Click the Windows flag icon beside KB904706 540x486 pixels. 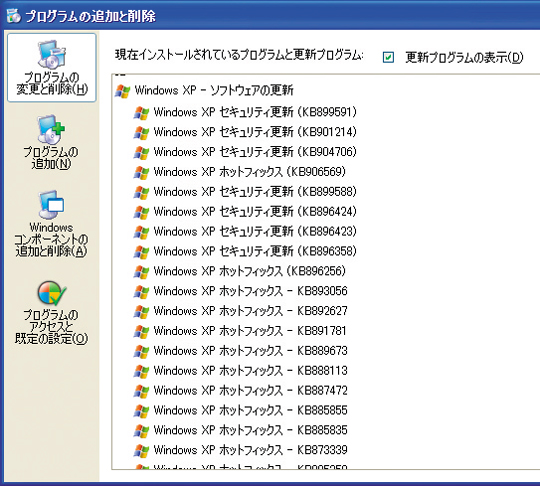tap(141, 152)
